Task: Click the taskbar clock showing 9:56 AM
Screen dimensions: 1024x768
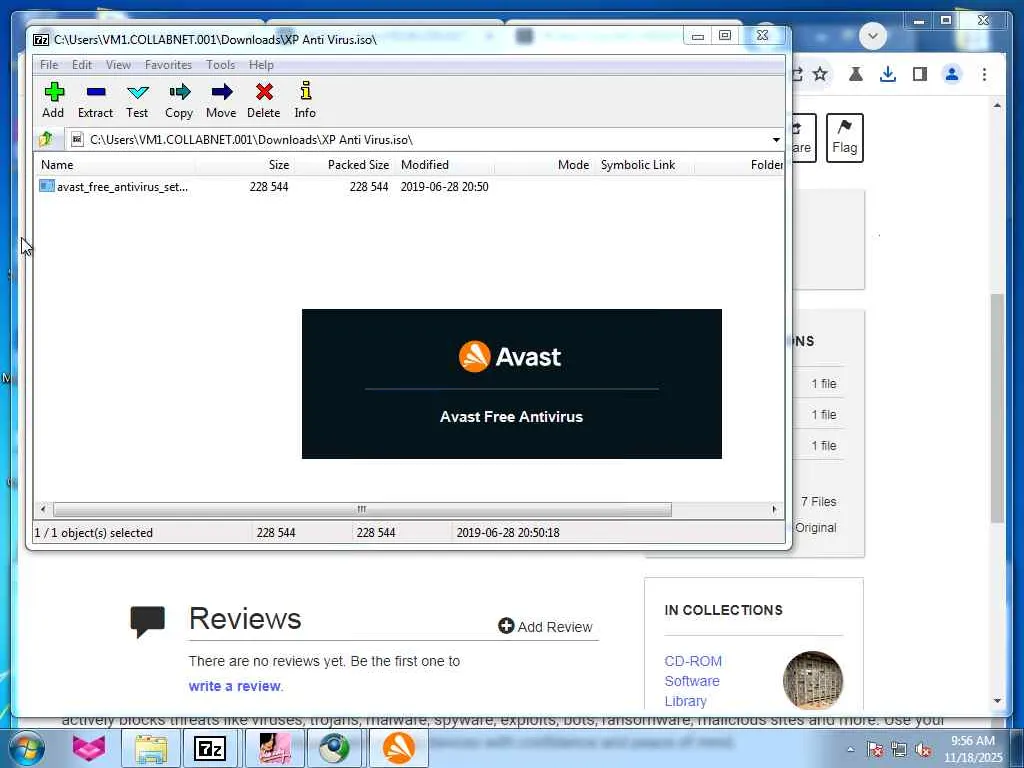Action: pyautogui.click(x=973, y=748)
